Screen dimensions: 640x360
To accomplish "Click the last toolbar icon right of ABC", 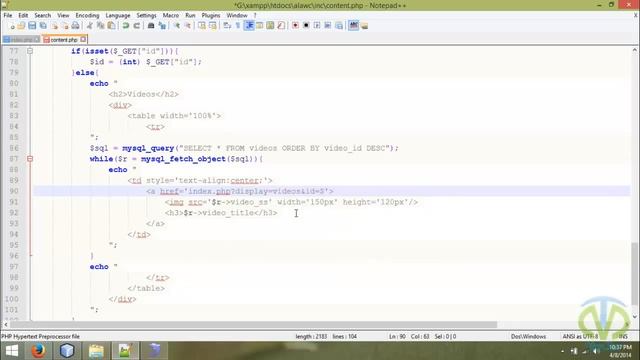I will tap(364, 26).
